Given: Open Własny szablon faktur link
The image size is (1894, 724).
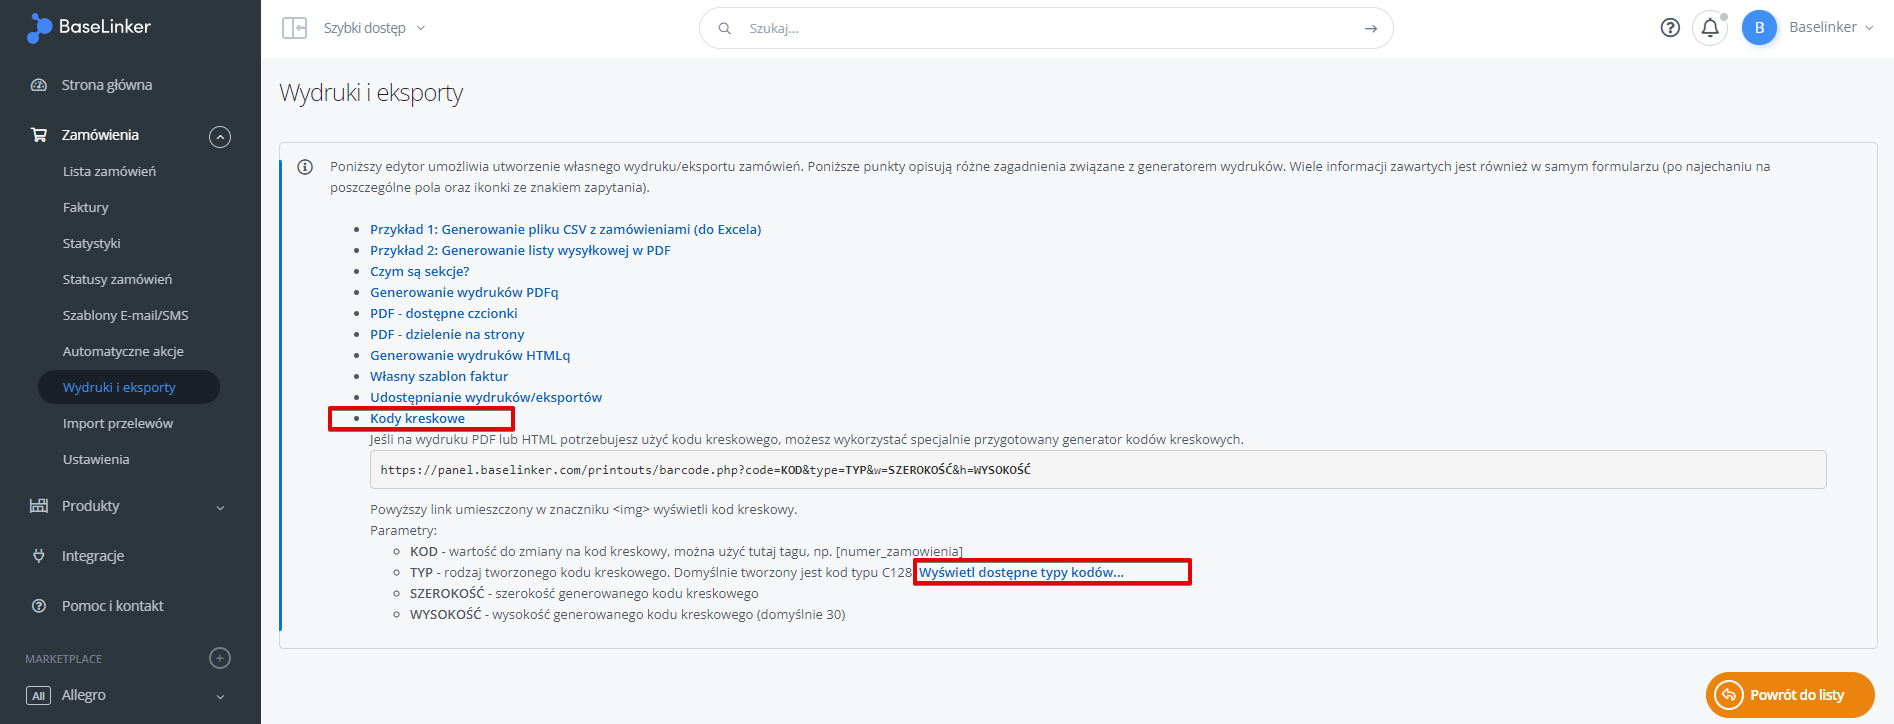Looking at the screenshot, I should (439, 376).
